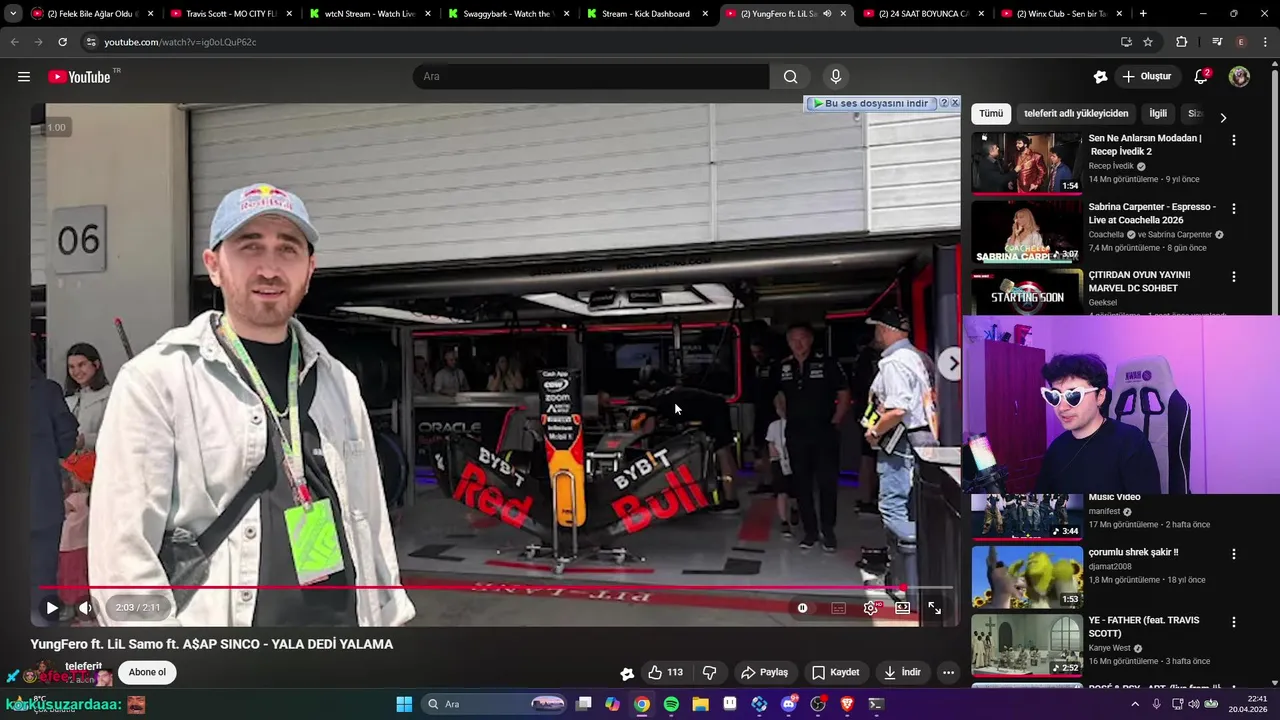
Task: Select the teleferit adlı yükleyiciden chip
Action: [1076, 114]
